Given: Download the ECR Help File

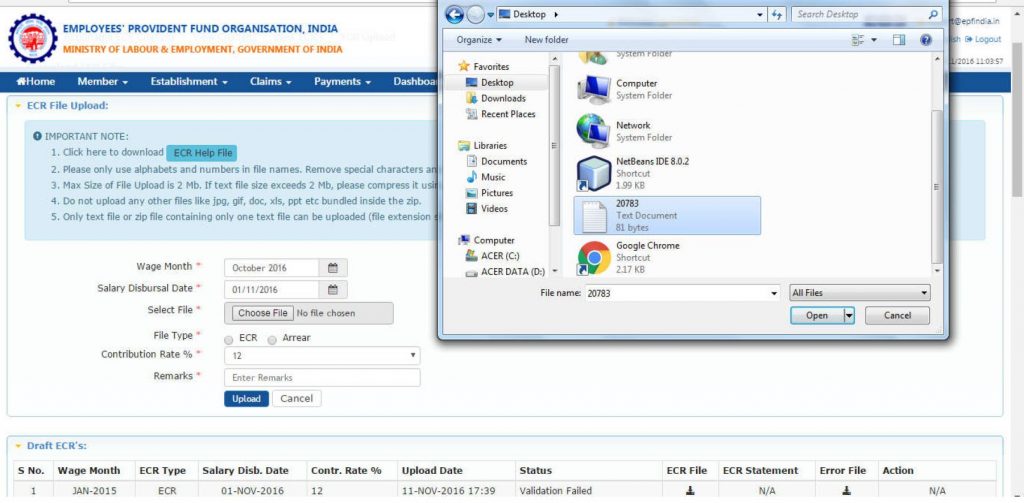Looking at the screenshot, I should tap(202, 154).
